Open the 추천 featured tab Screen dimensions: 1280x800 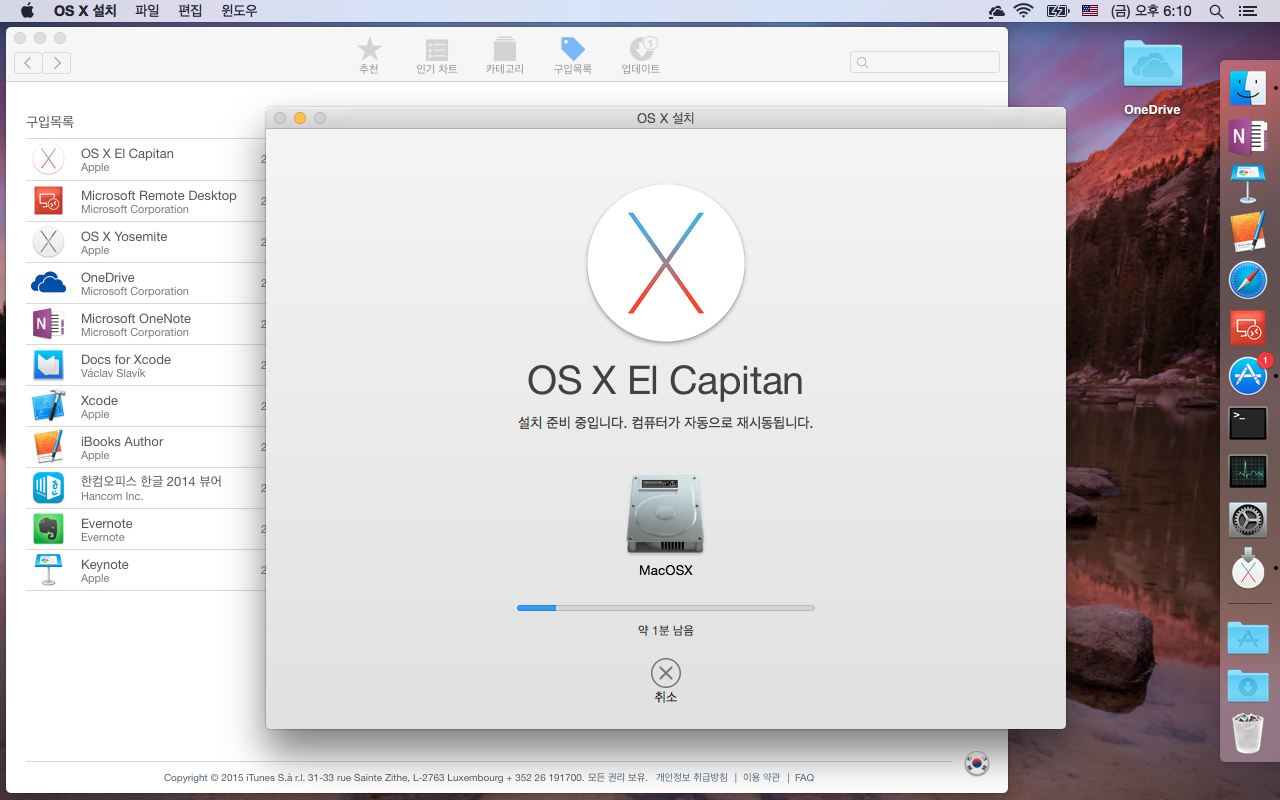pyautogui.click(x=369, y=56)
